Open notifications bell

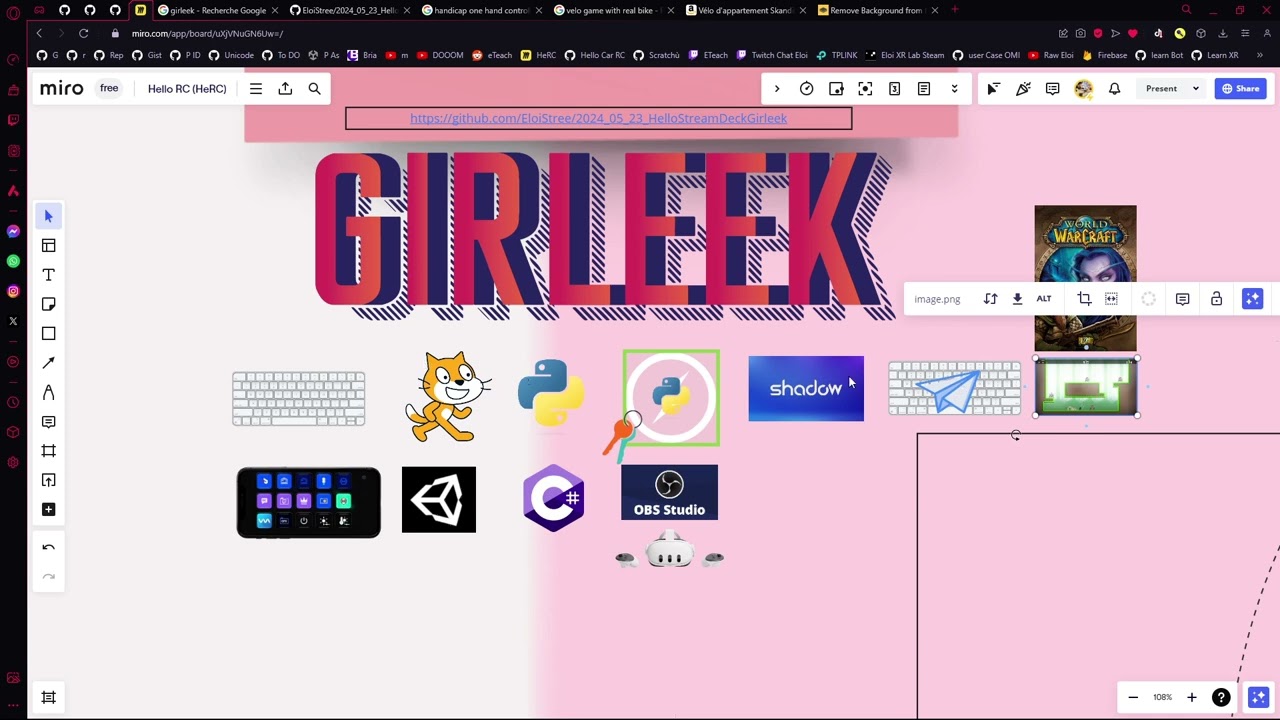click(x=1114, y=89)
